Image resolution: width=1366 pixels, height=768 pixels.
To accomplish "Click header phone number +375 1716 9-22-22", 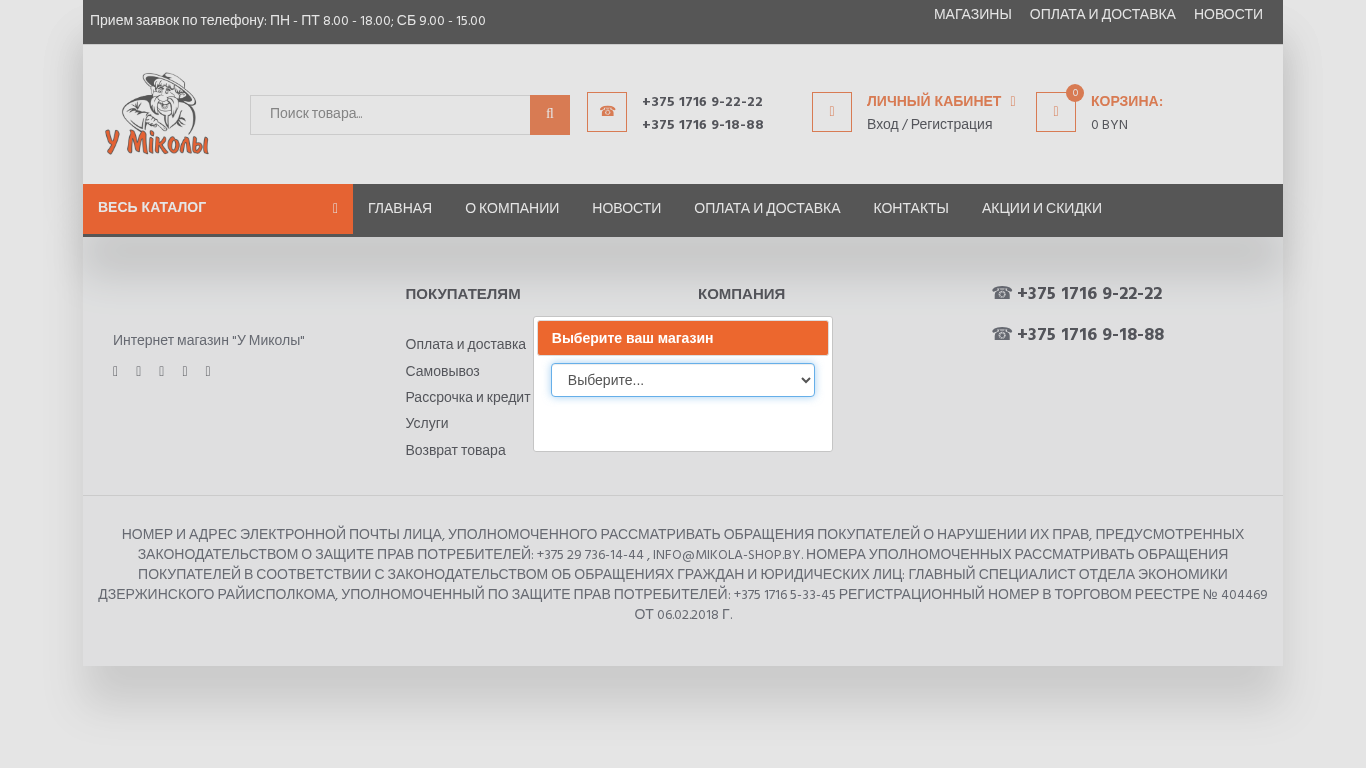I will (x=703, y=102).
